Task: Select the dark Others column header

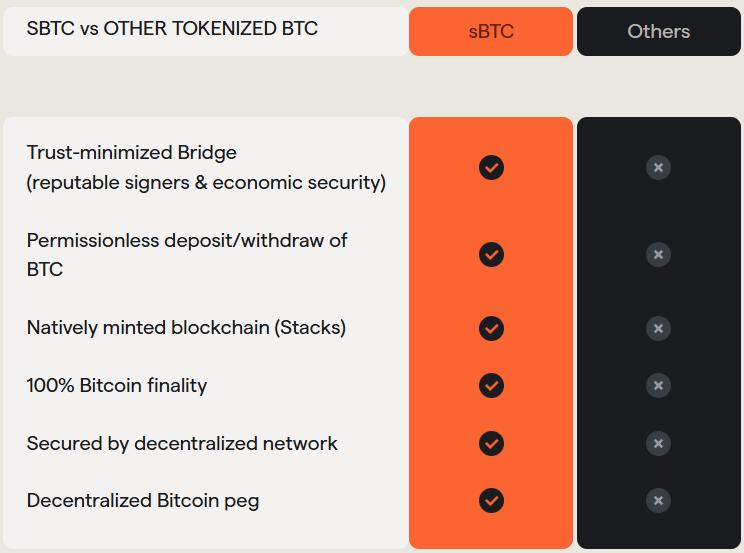Action: (659, 31)
